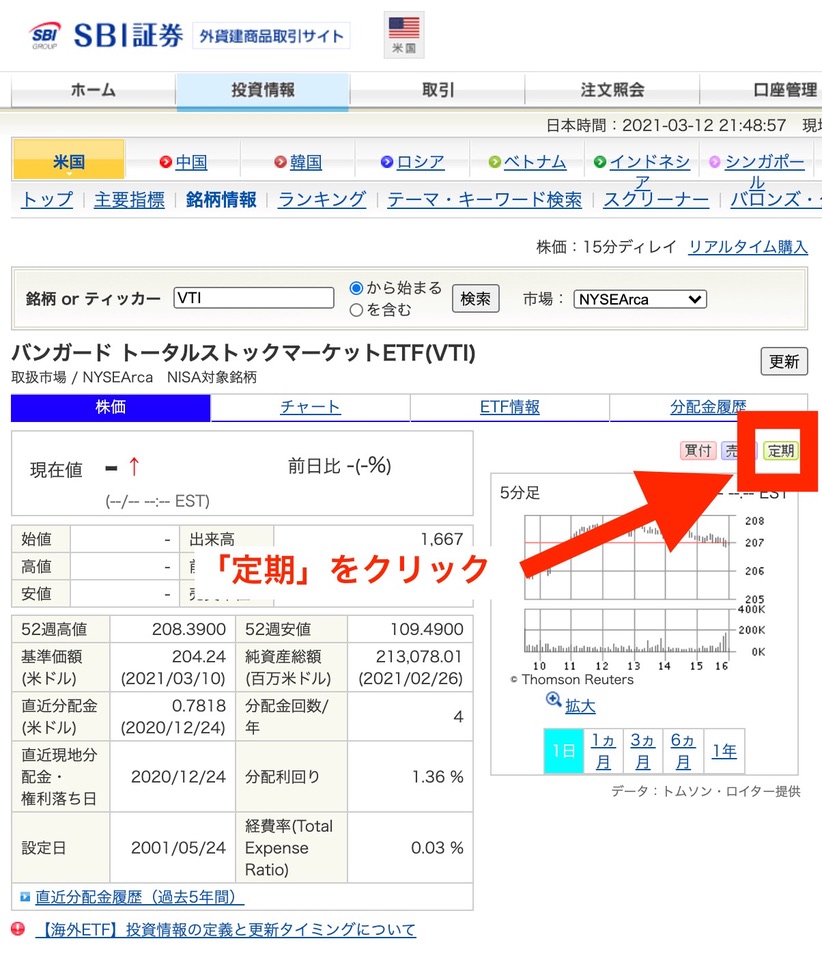Switch to the ETF情報 tab
This screenshot has width=822, height=956.
tap(510, 407)
